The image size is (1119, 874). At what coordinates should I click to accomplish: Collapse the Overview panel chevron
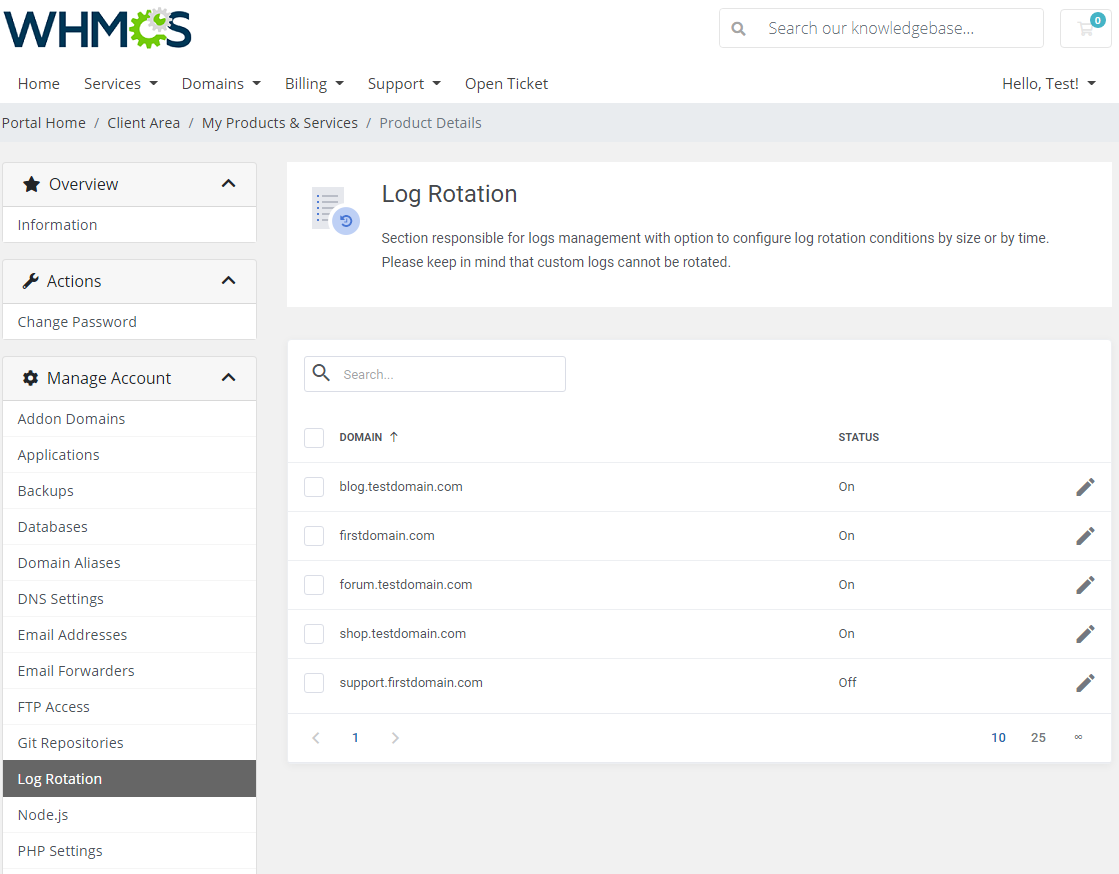(228, 183)
